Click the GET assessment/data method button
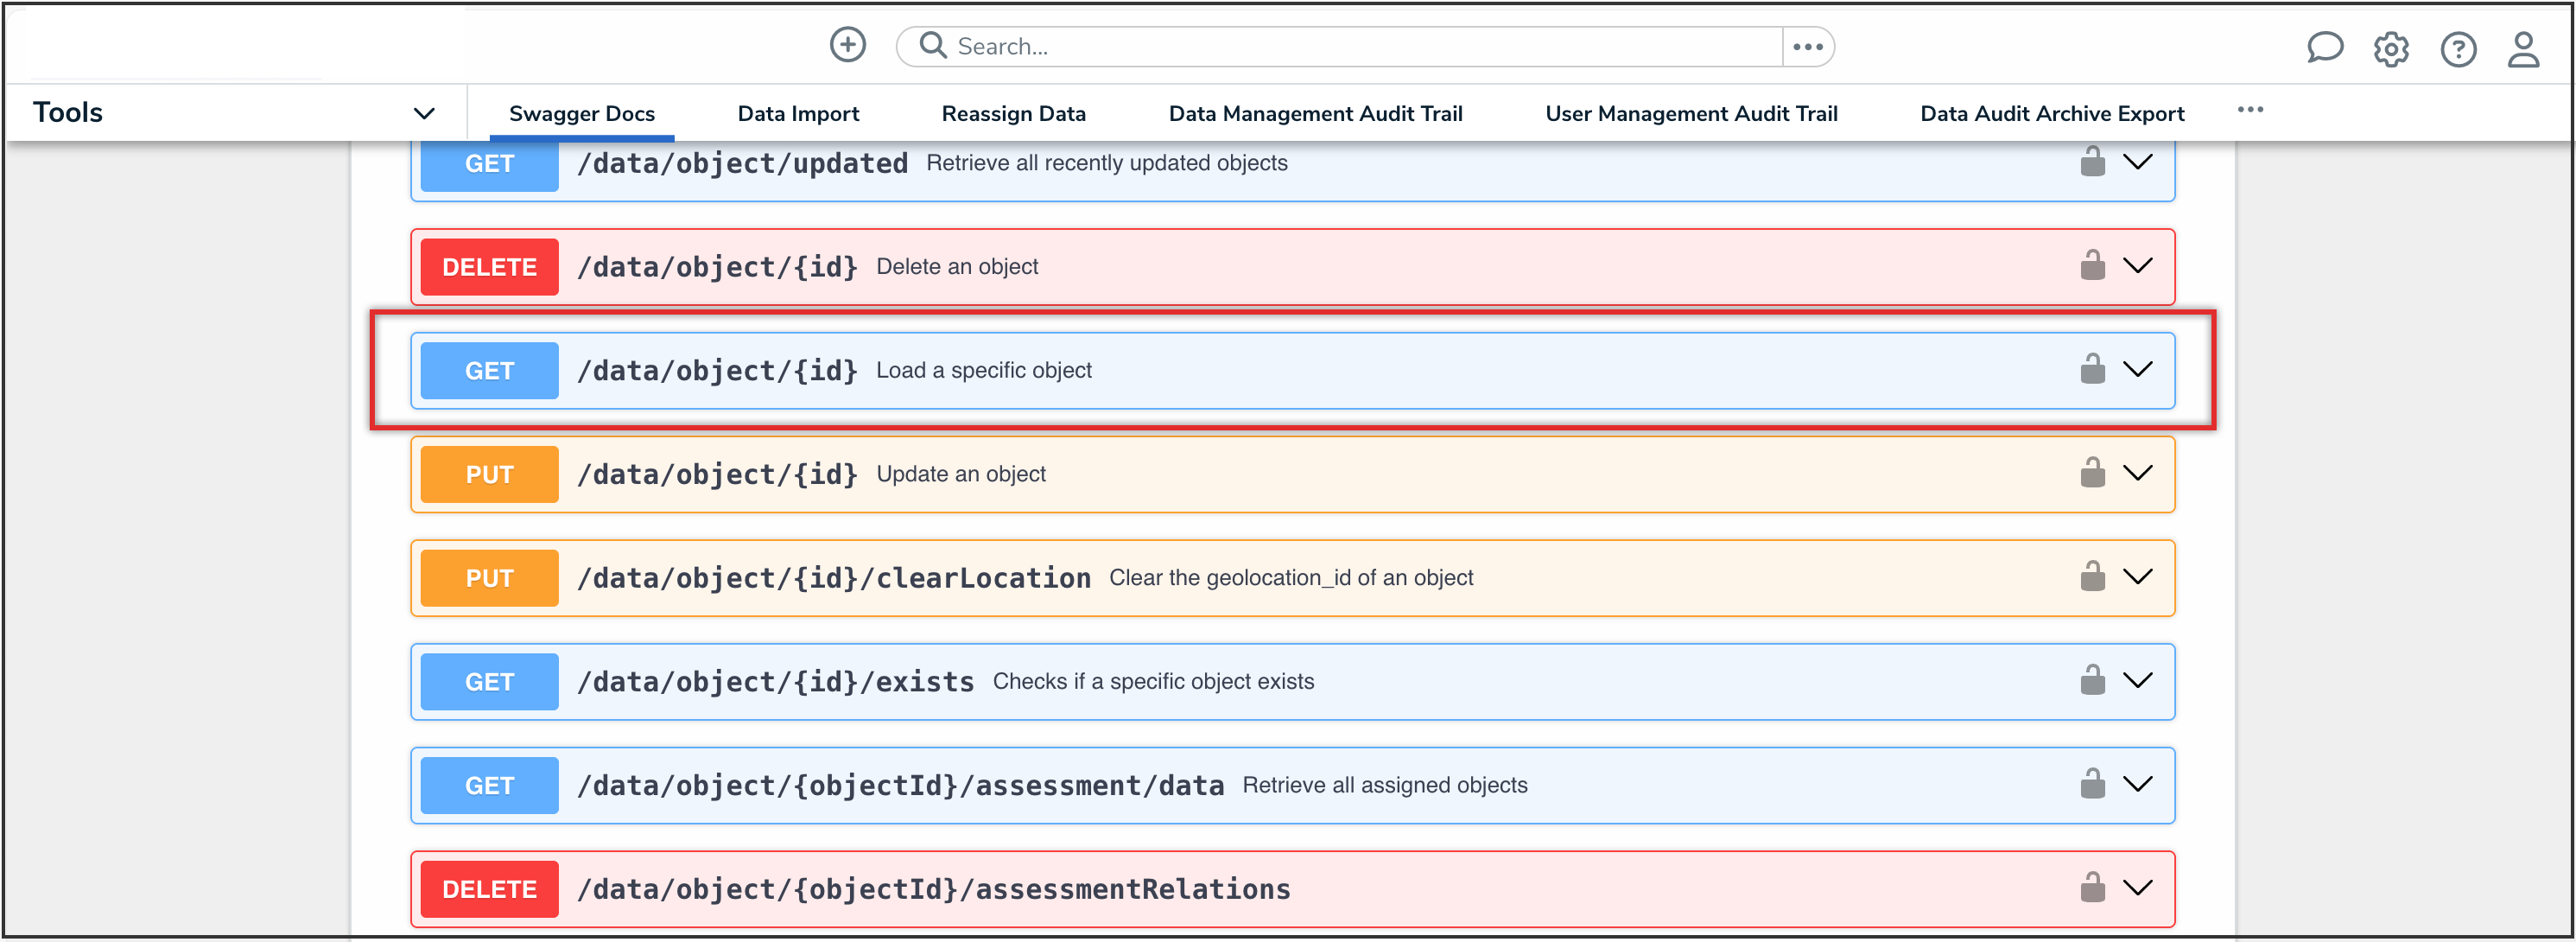Viewport: 2576px width, 942px height. [x=489, y=786]
